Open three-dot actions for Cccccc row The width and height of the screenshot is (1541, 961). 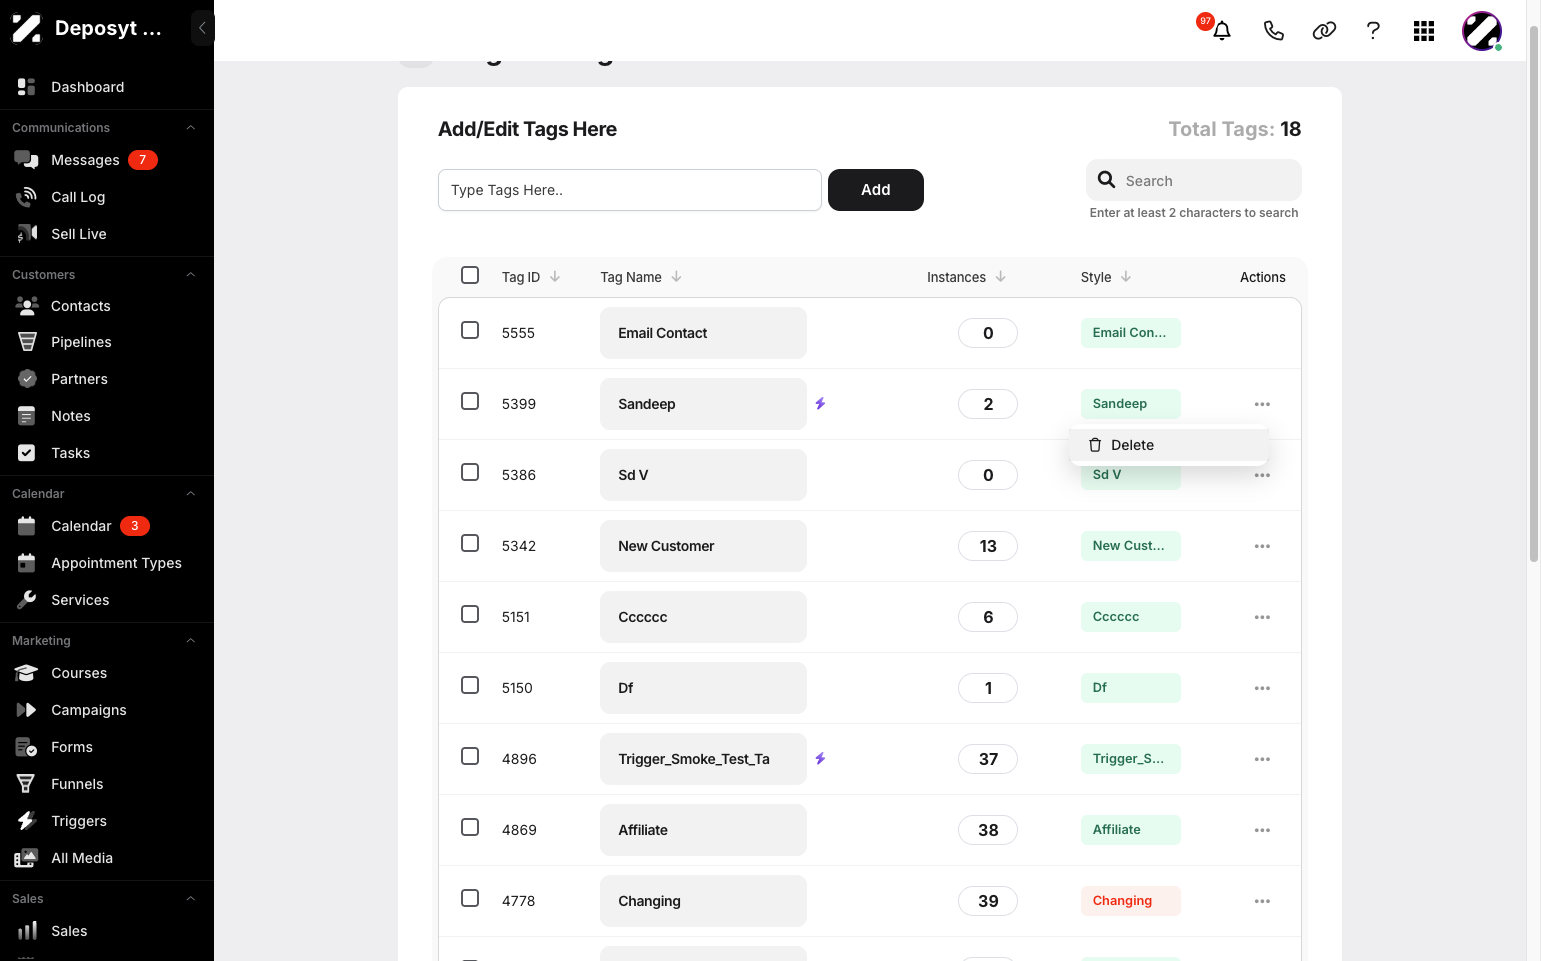pyautogui.click(x=1262, y=617)
